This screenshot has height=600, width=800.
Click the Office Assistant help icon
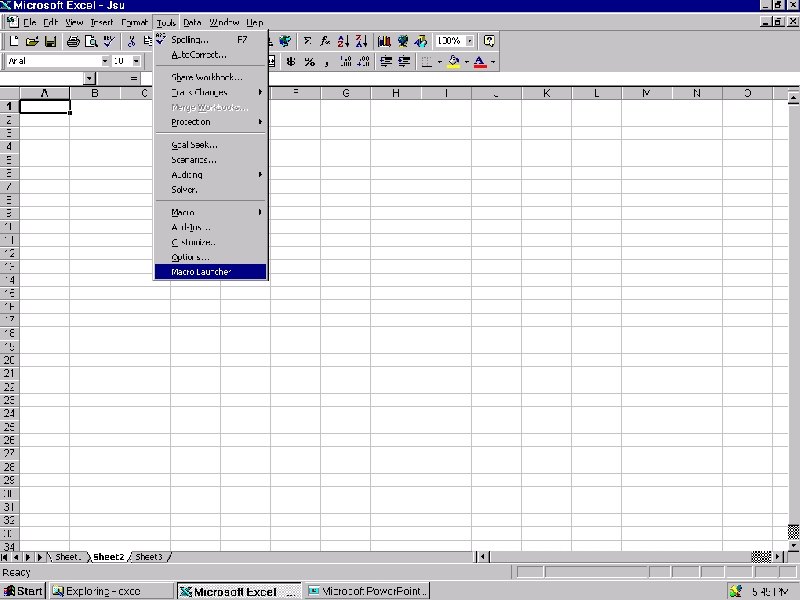point(489,41)
